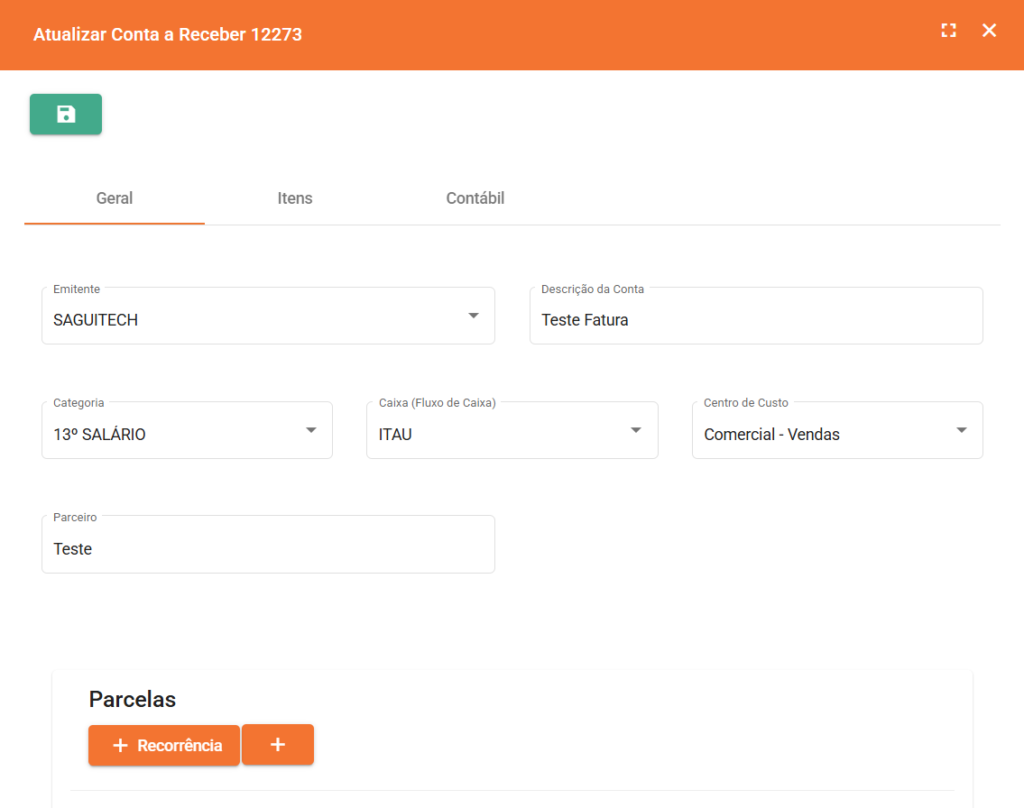Go to the Contábil tab

coord(475,198)
